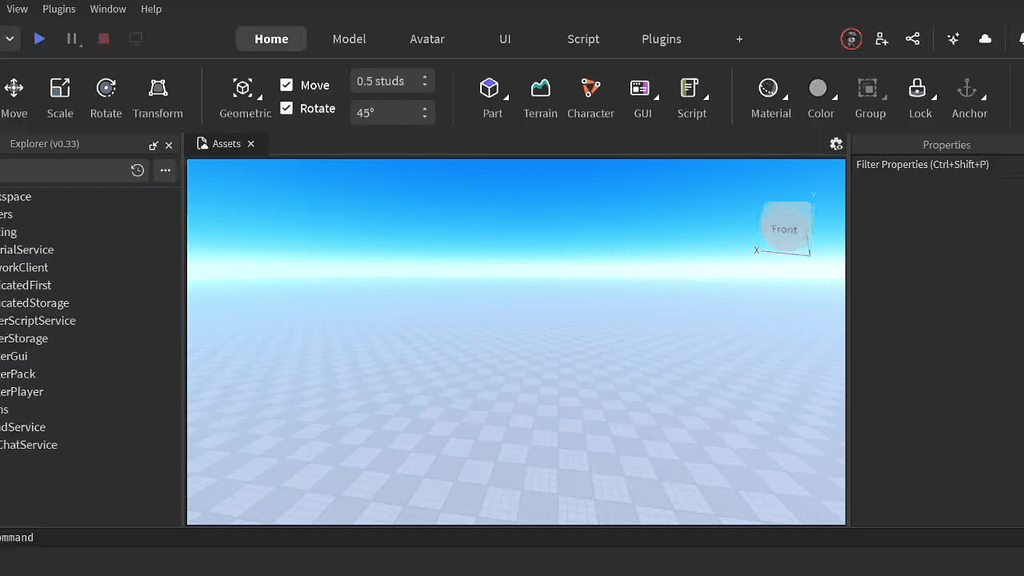Toggle the Anchor property
The height and width of the screenshot is (576, 1024).
968,95
